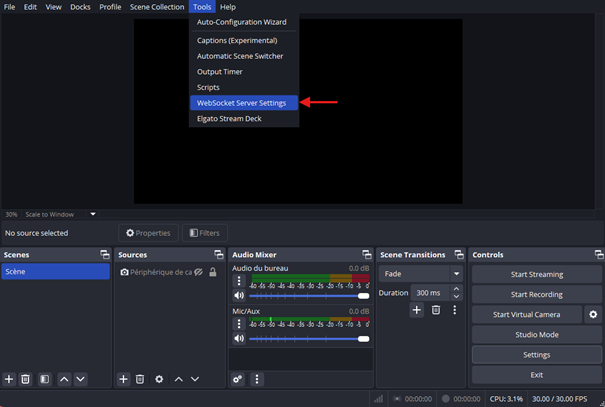Move source down arrow in Sources panel
The width and height of the screenshot is (605, 407).
point(195,379)
